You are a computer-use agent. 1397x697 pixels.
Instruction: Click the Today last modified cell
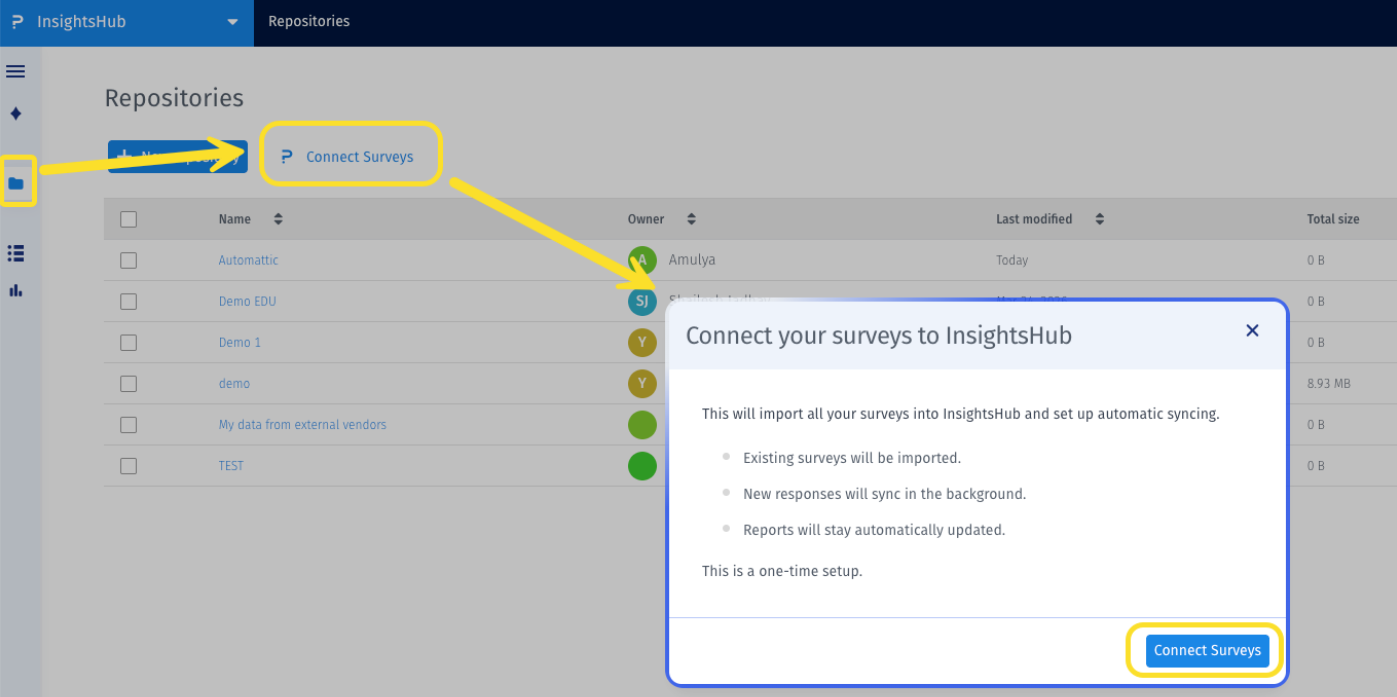click(1012, 260)
